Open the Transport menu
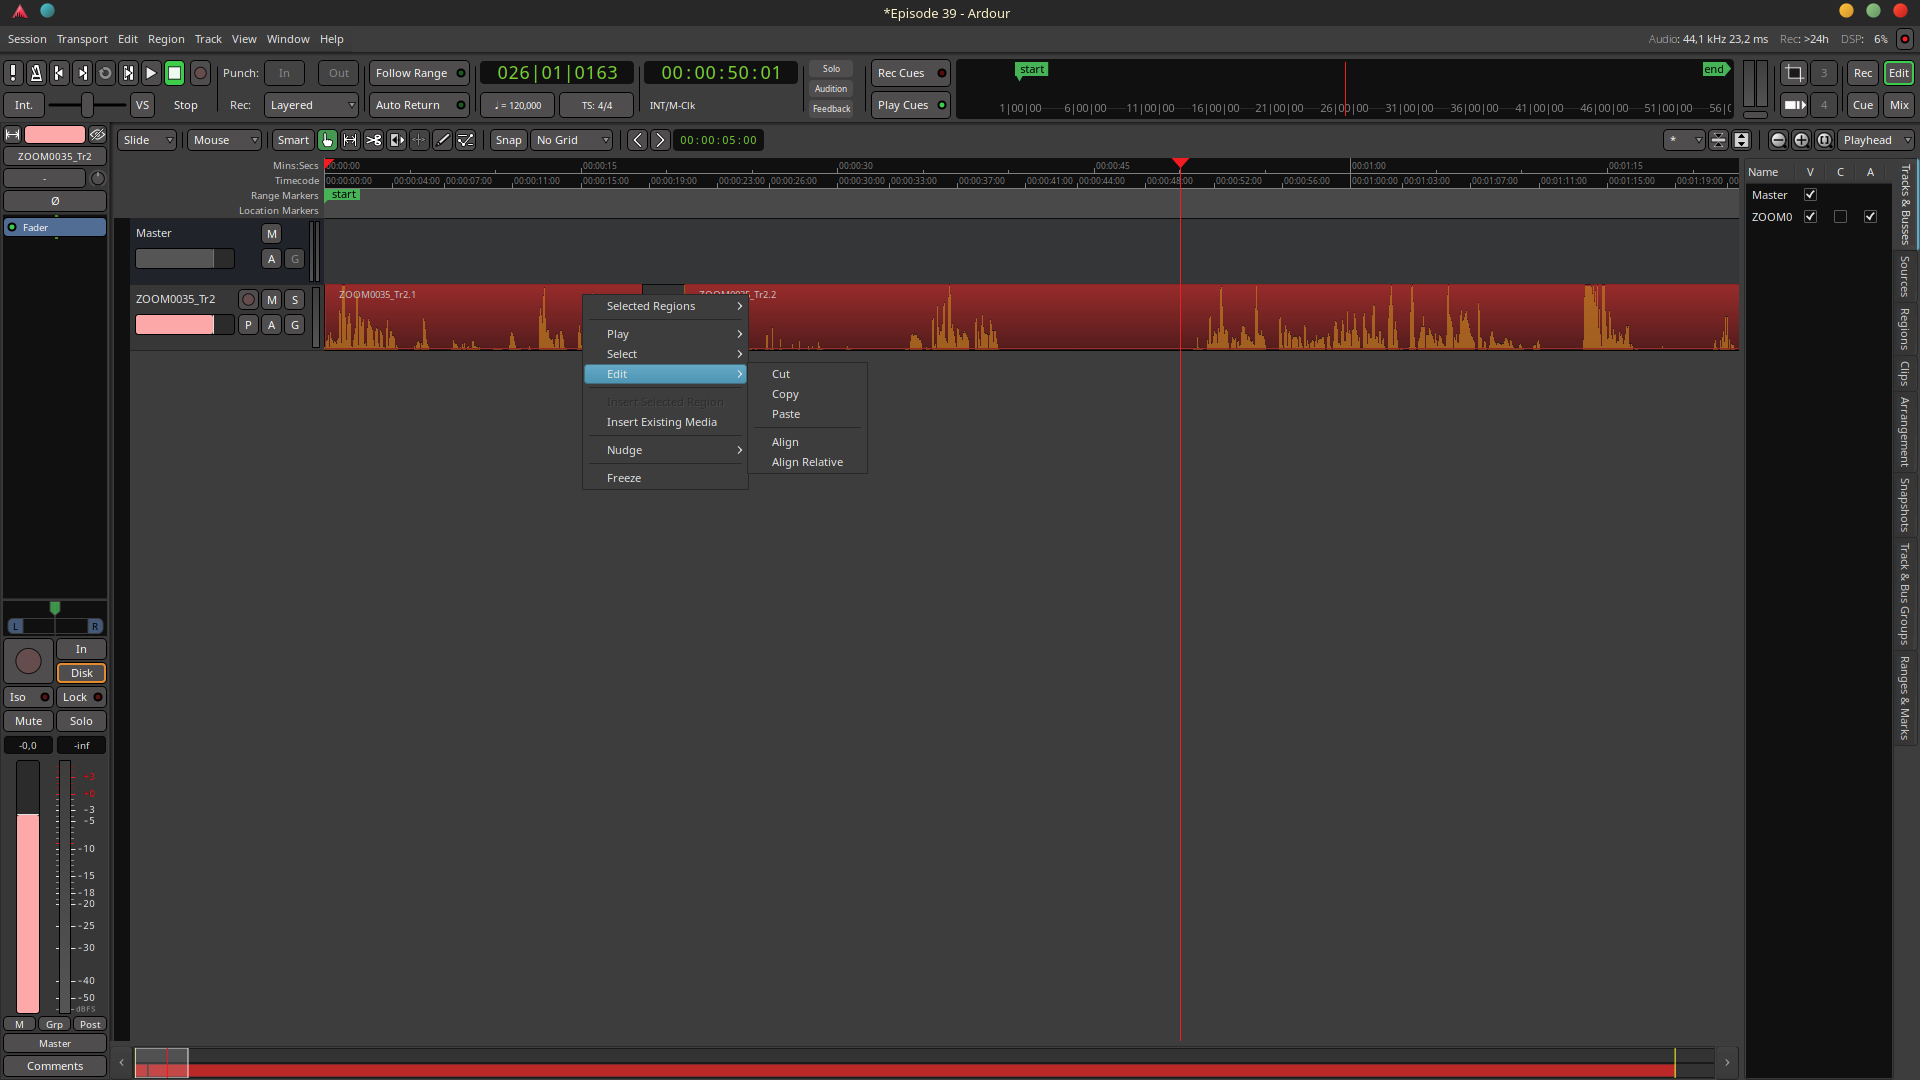 click(82, 39)
